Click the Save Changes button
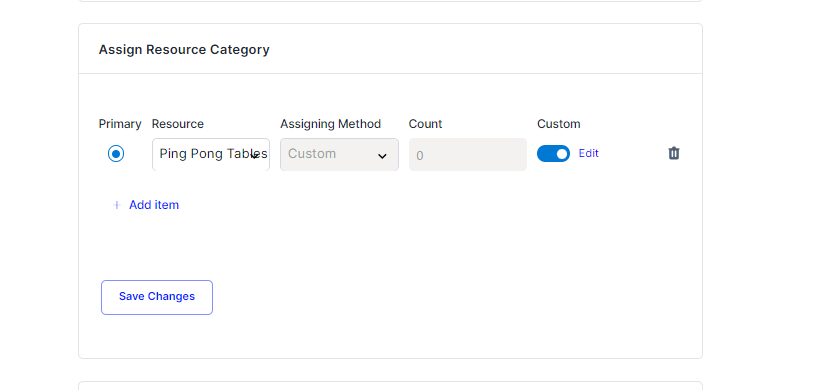Viewport: 825px width, 390px height. click(x=157, y=297)
